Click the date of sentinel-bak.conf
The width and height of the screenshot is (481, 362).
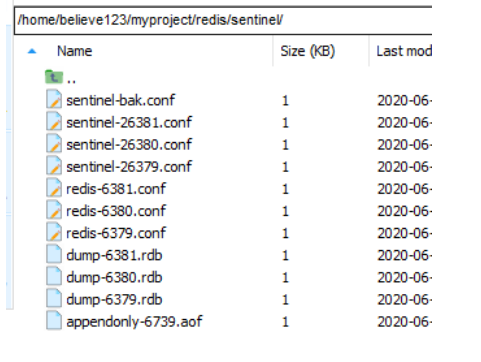404,100
